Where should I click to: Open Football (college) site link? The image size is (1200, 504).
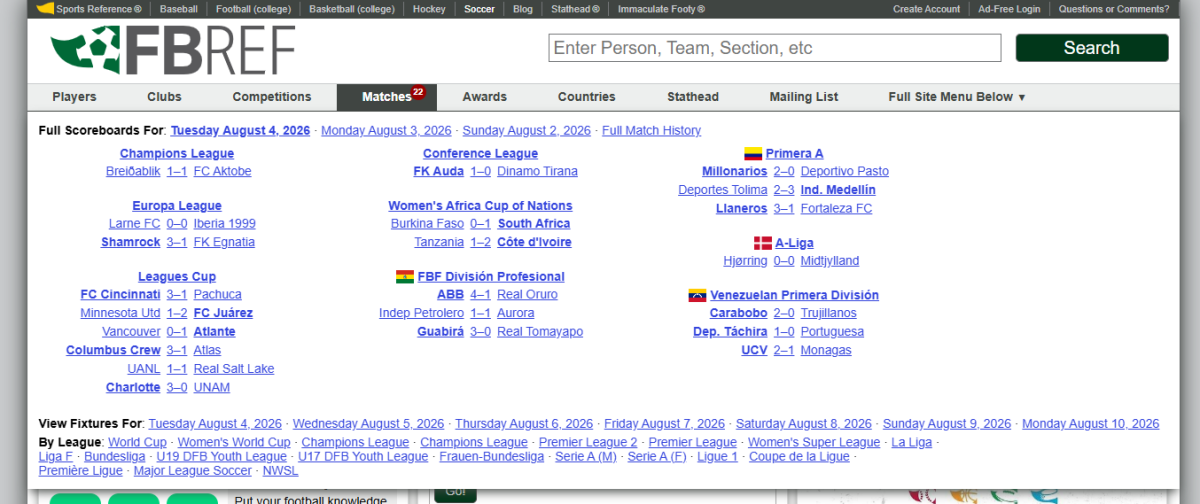[x=253, y=9]
